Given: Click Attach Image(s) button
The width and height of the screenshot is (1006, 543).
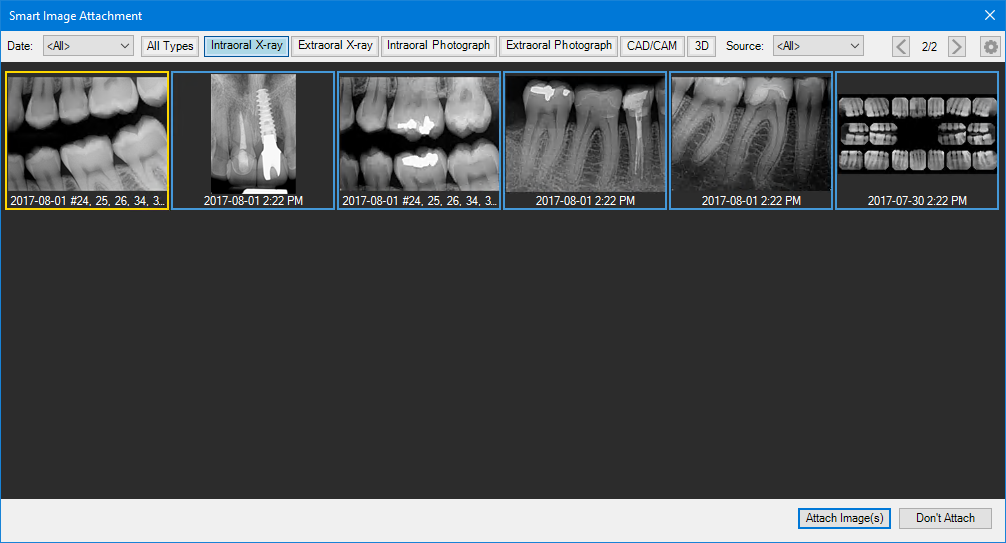Looking at the screenshot, I should pyautogui.click(x=844, y=518).
